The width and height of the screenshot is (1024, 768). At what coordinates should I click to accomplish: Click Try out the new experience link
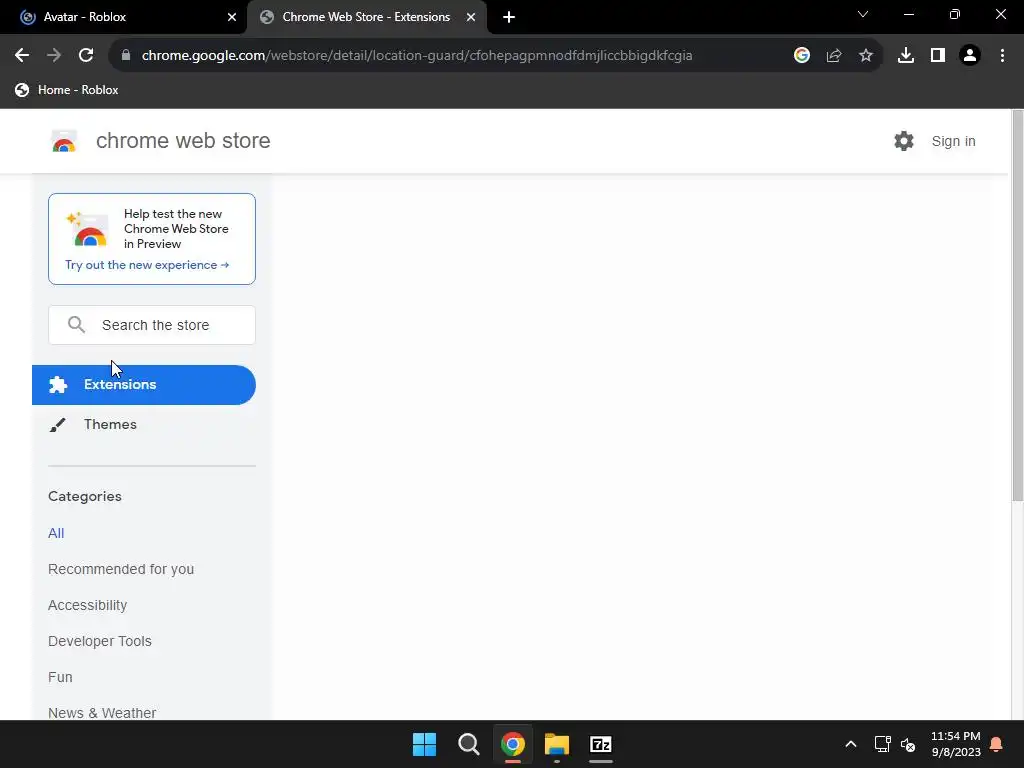(x=147, y=265)
